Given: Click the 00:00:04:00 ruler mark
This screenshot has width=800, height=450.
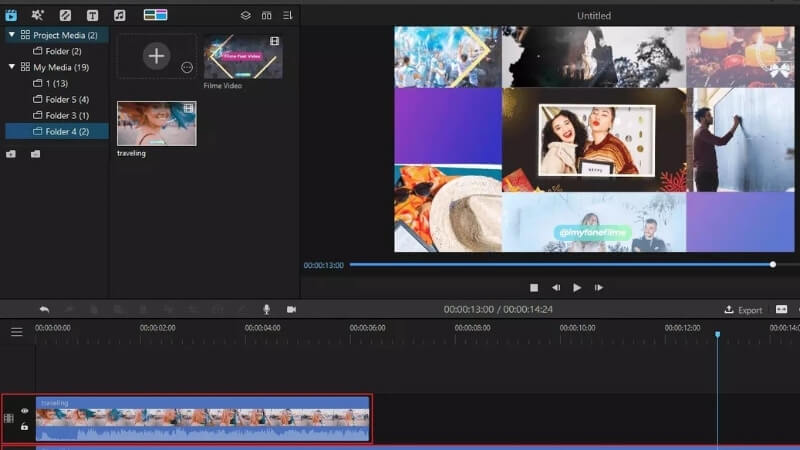Looking at the screenshot, I should pyautogui.click(x=262, y=328).
